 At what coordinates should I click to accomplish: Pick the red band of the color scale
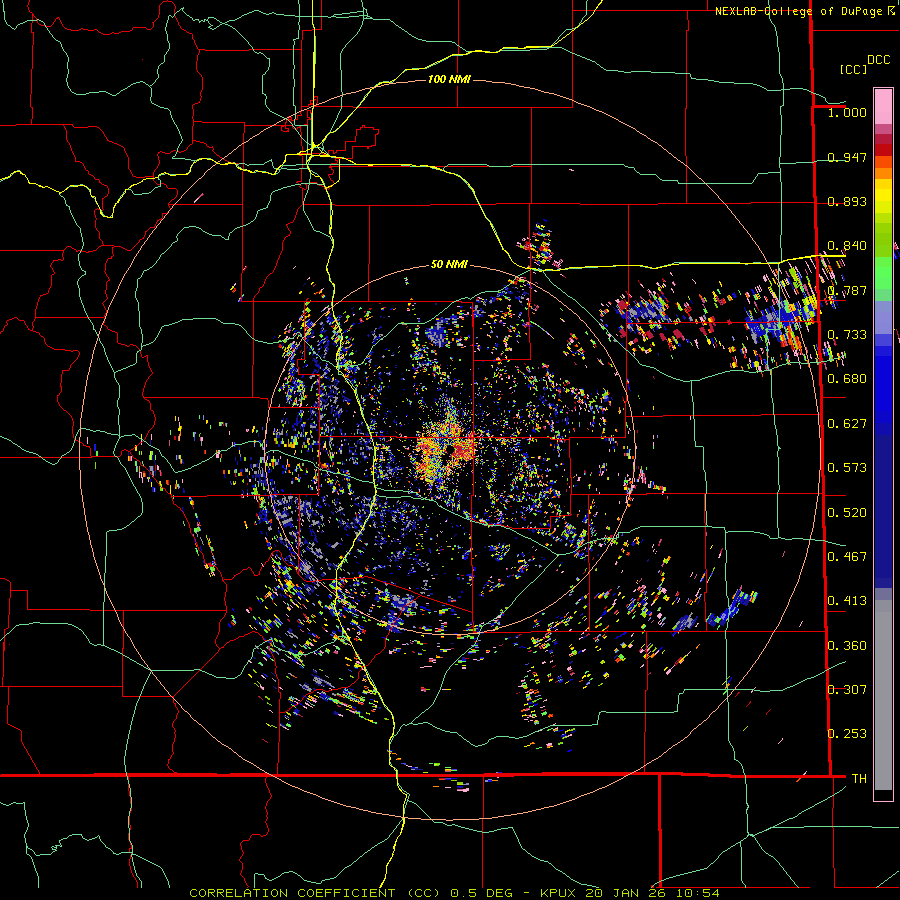[883, 149]
